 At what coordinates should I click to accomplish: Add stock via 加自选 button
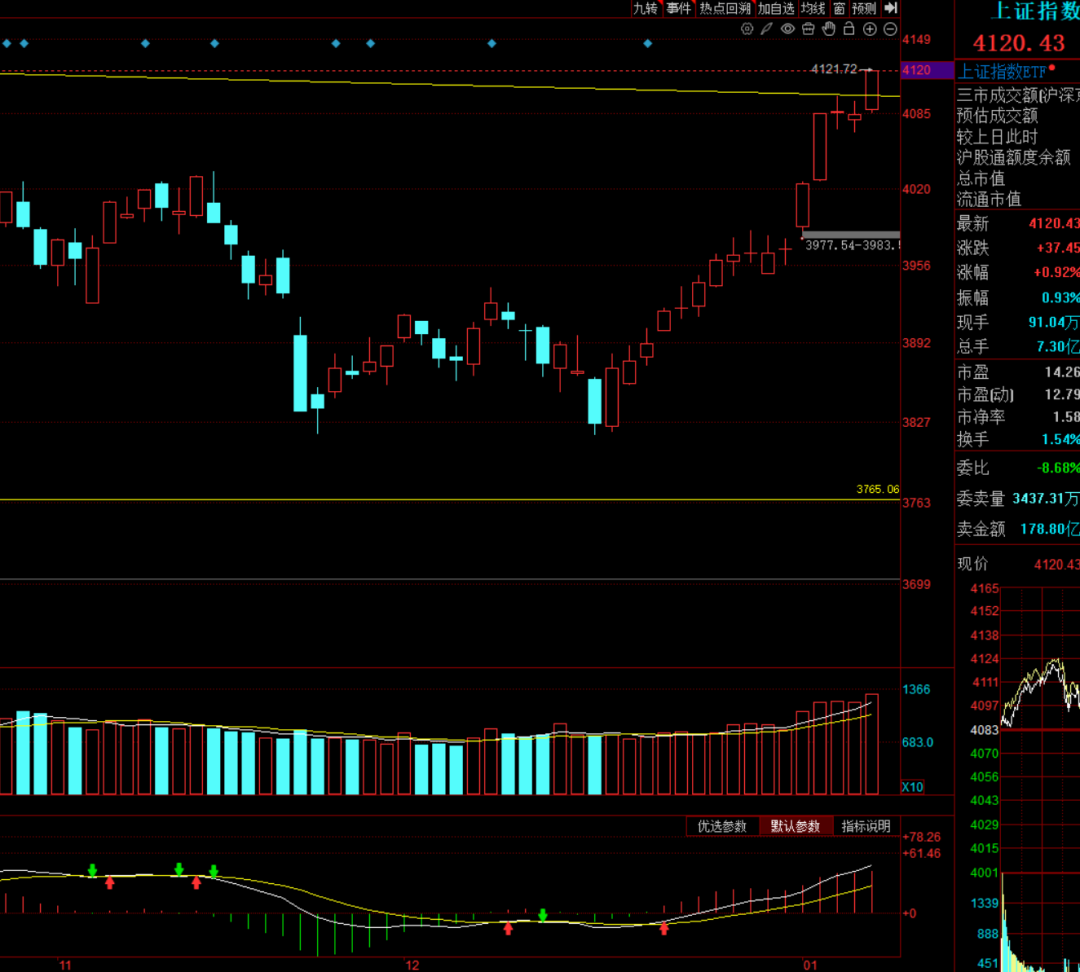(776, 8)
